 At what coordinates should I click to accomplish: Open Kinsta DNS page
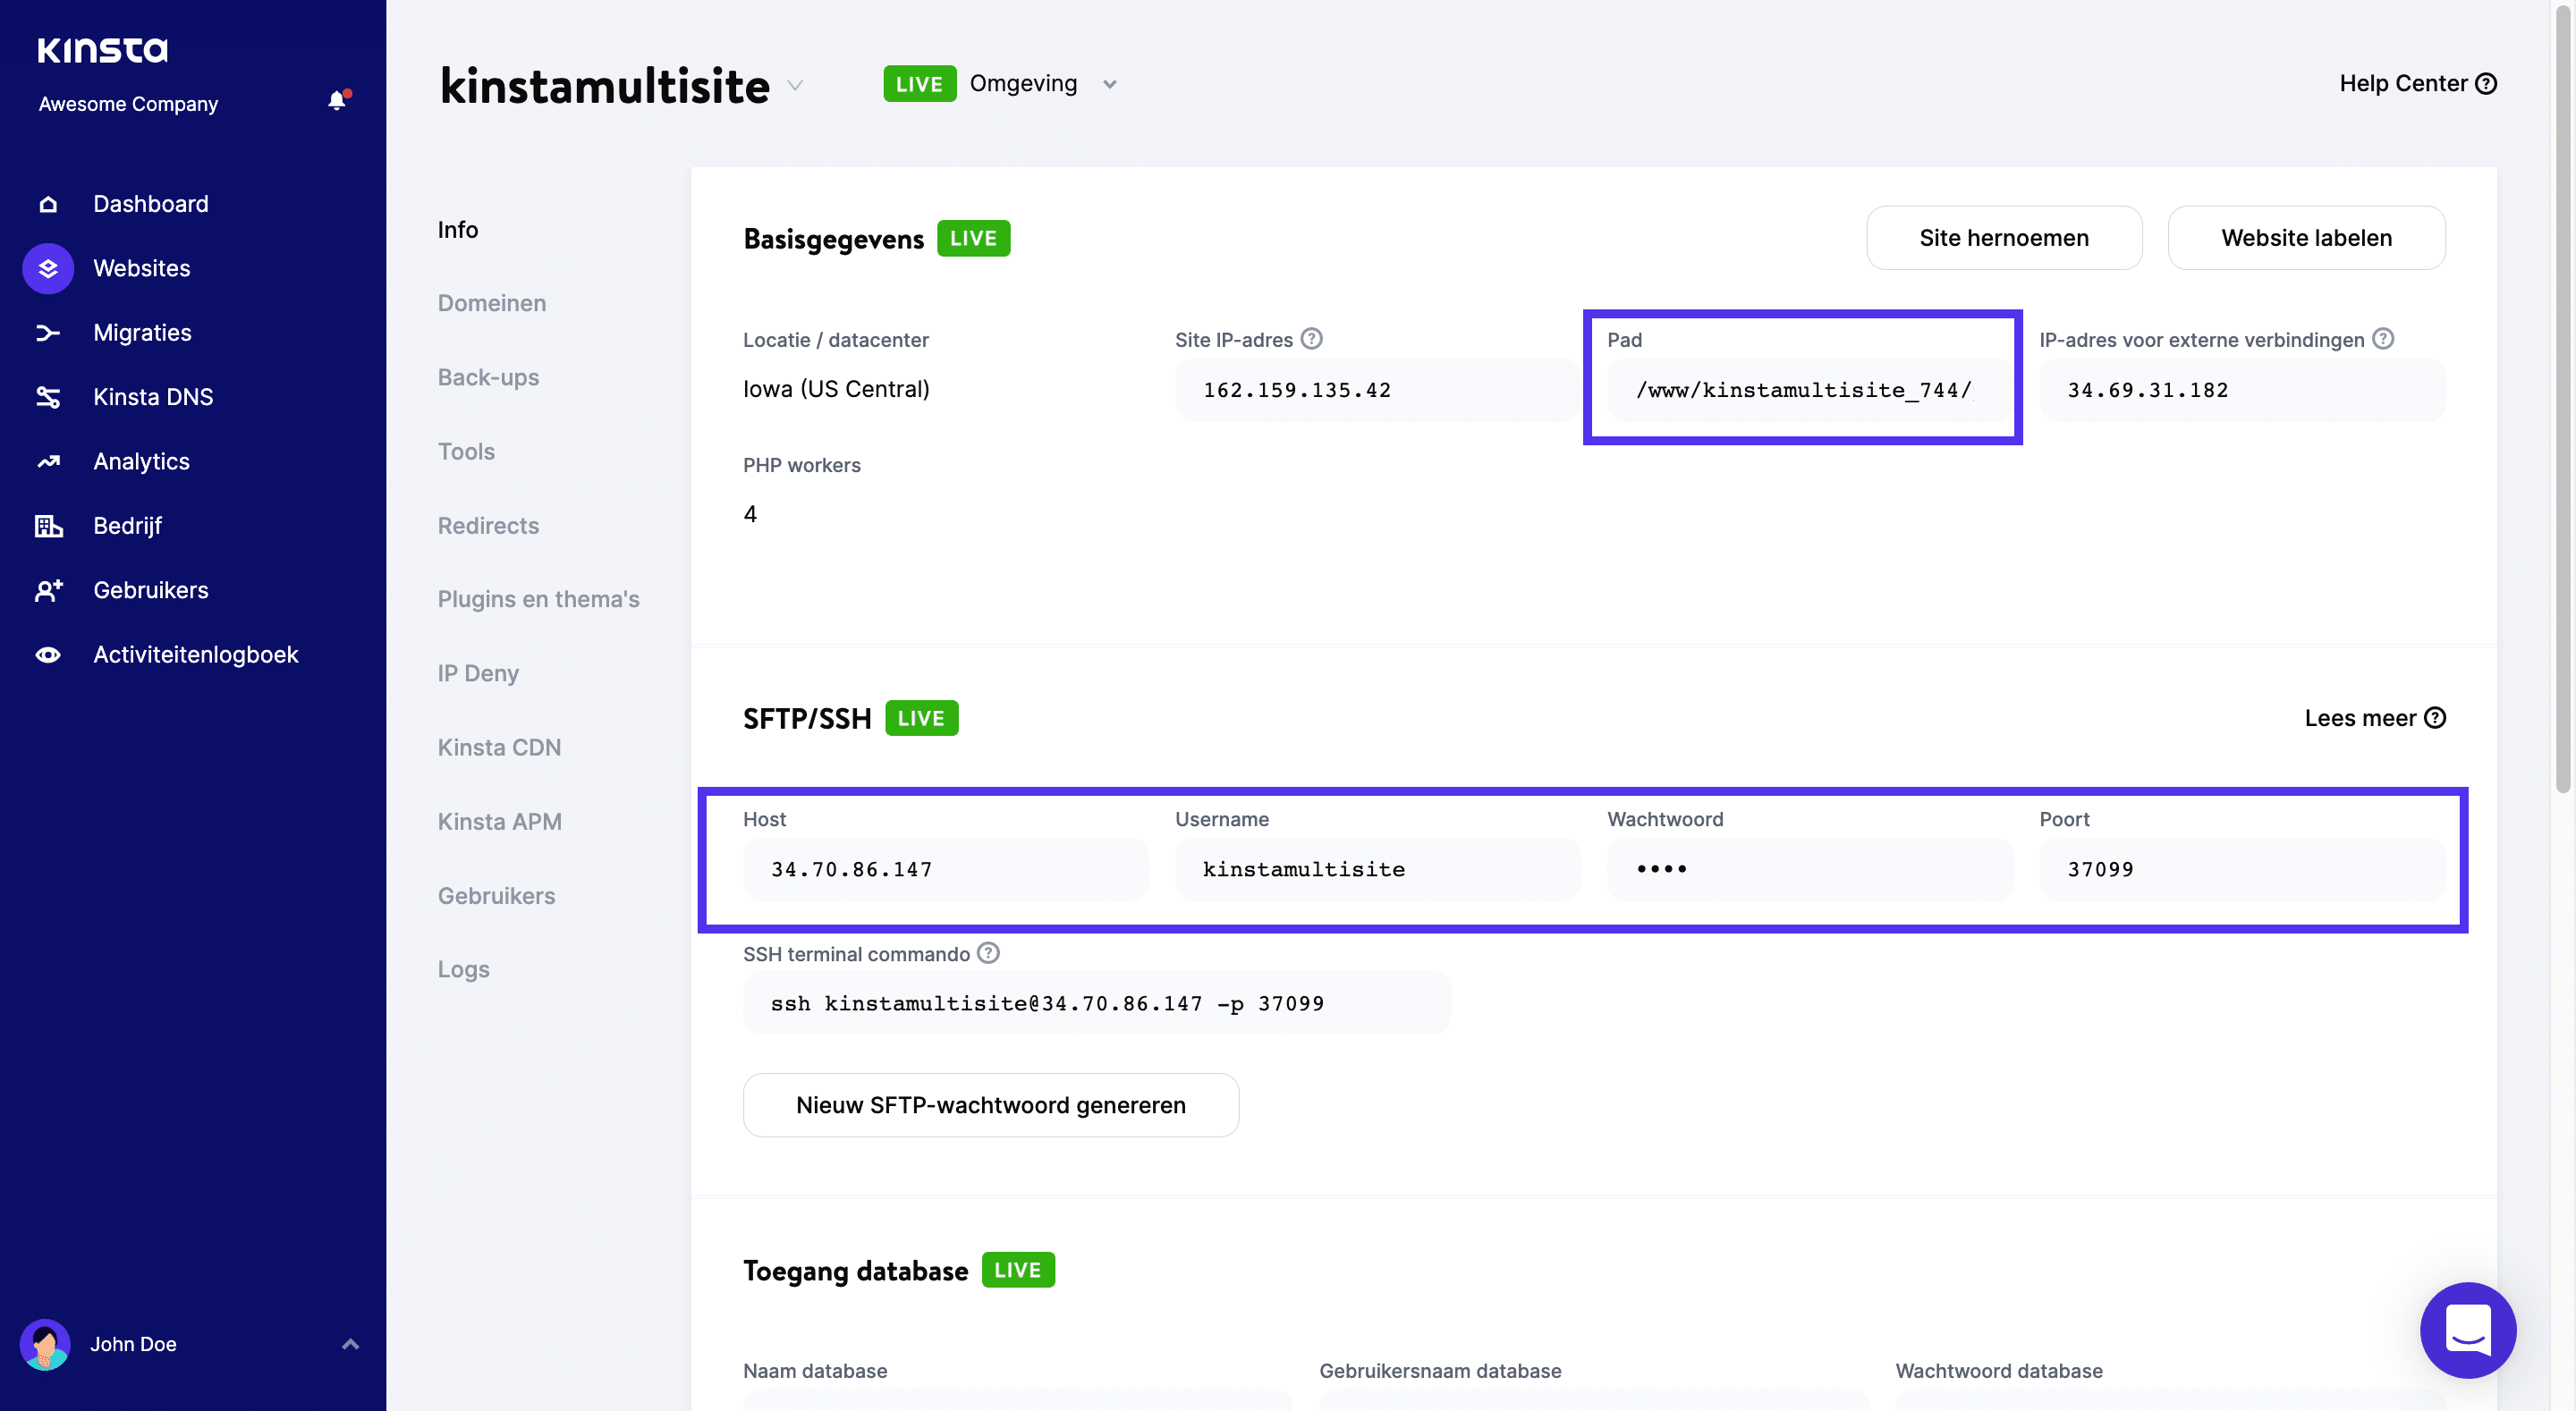pyautogui.click(x=153, y=397)
